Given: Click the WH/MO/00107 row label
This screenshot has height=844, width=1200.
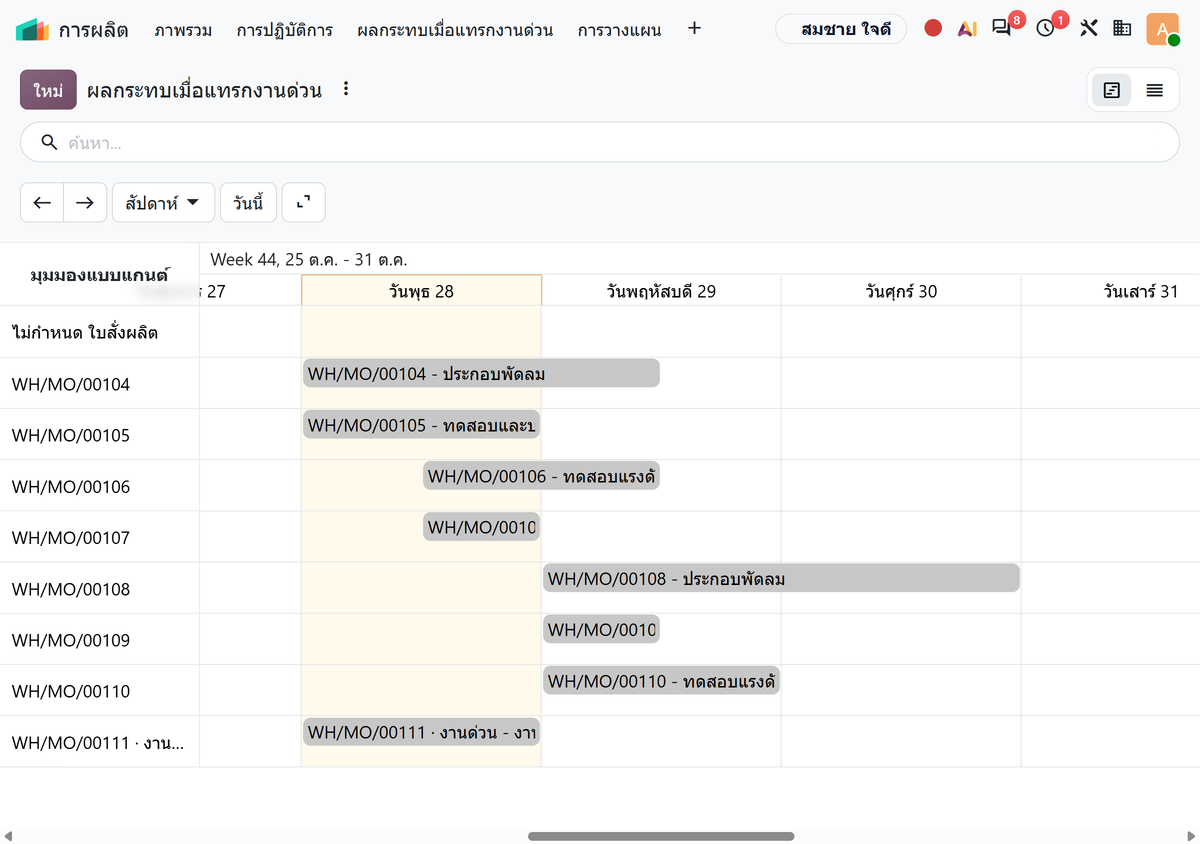Looking at the screenshot, I should (71, 537).
